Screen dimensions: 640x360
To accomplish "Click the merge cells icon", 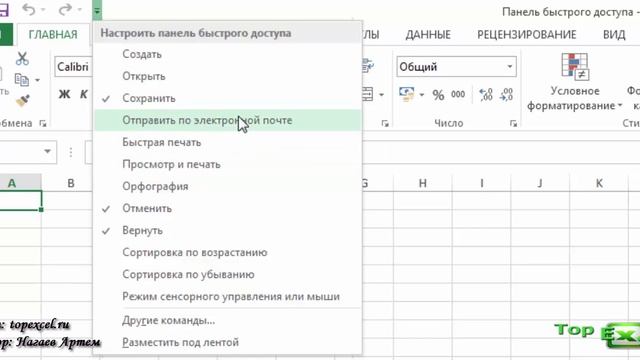I will point(368,95).
